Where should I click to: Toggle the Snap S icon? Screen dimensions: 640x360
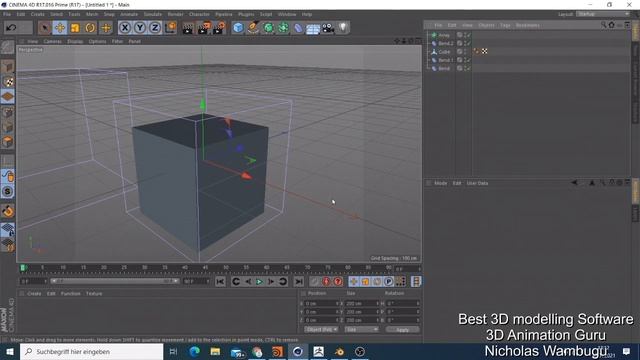(8, 191)
